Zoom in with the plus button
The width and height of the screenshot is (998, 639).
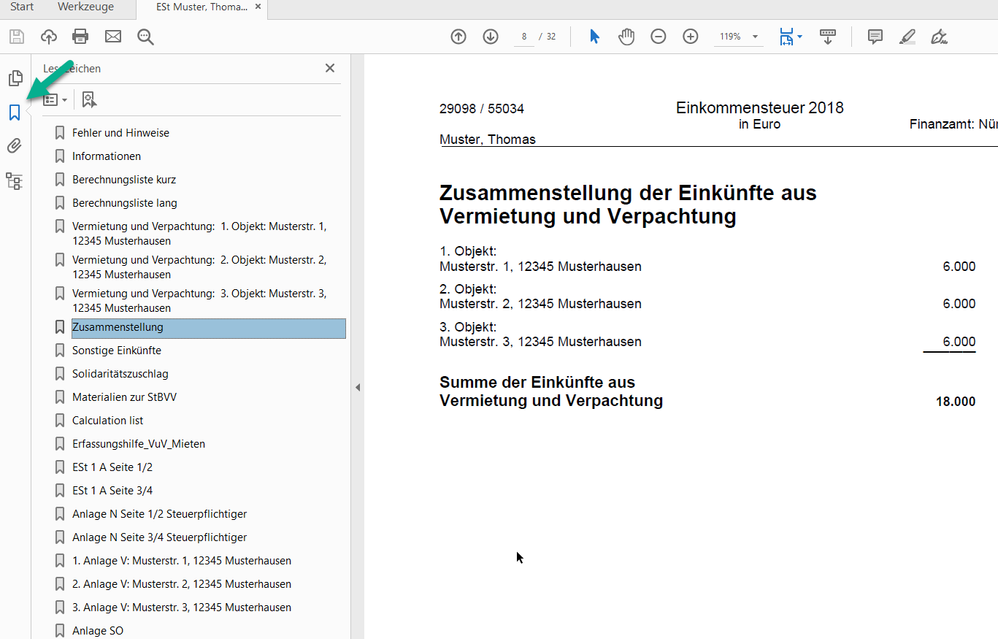pos(691,37)
